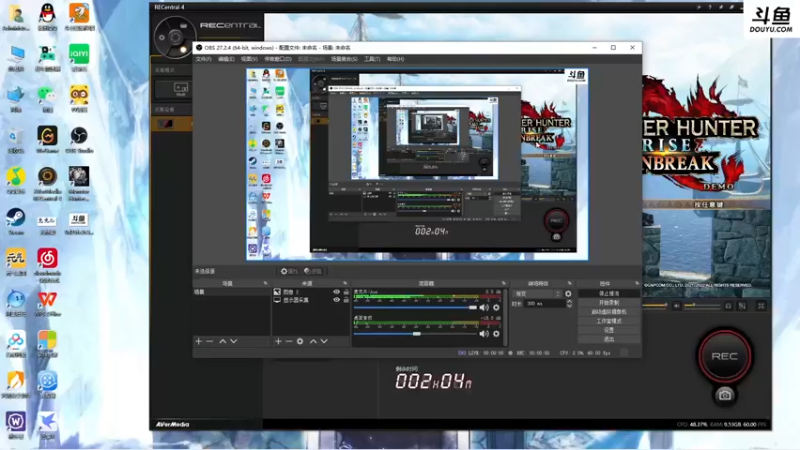This screenshot has width=800, height=450.
Task: Move the selected source up
Action: [313, 341]
